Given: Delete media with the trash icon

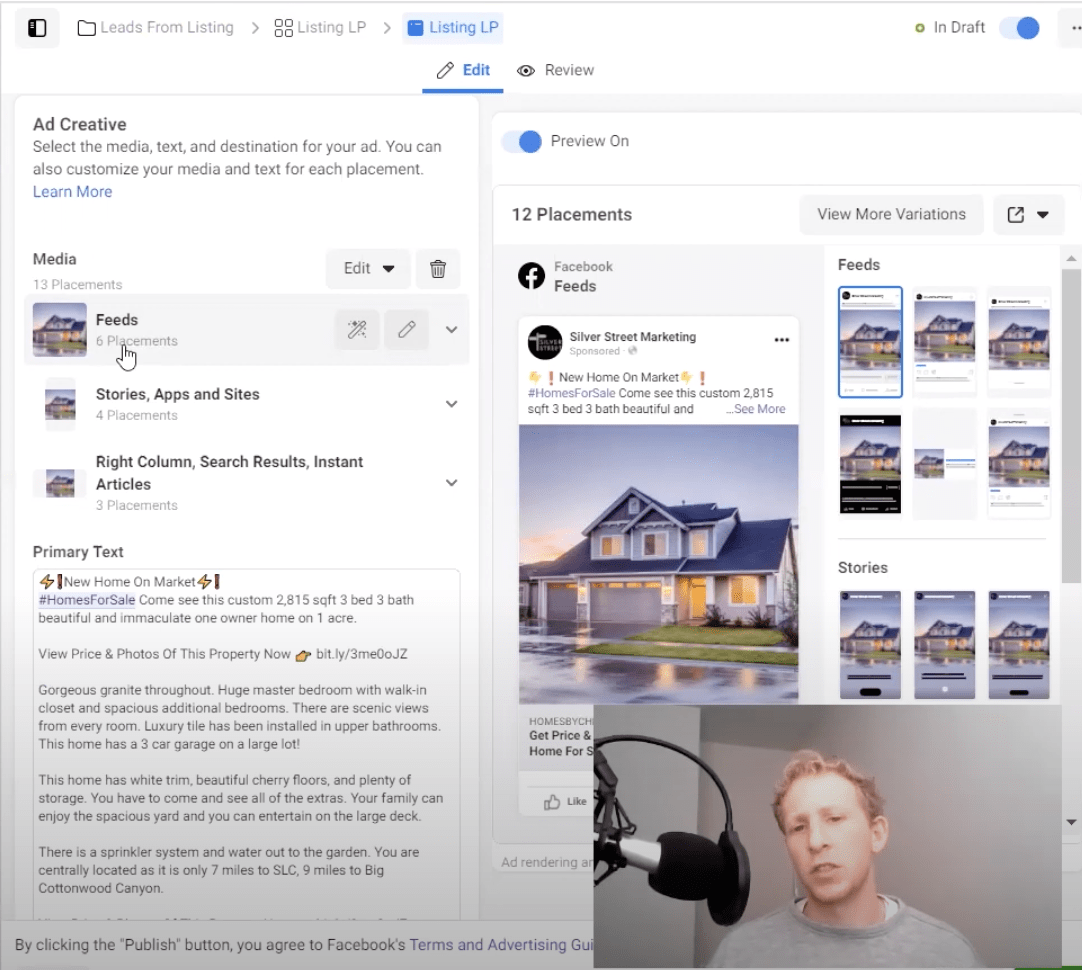Looking at the screenshot, I should [x=437, y=268].
